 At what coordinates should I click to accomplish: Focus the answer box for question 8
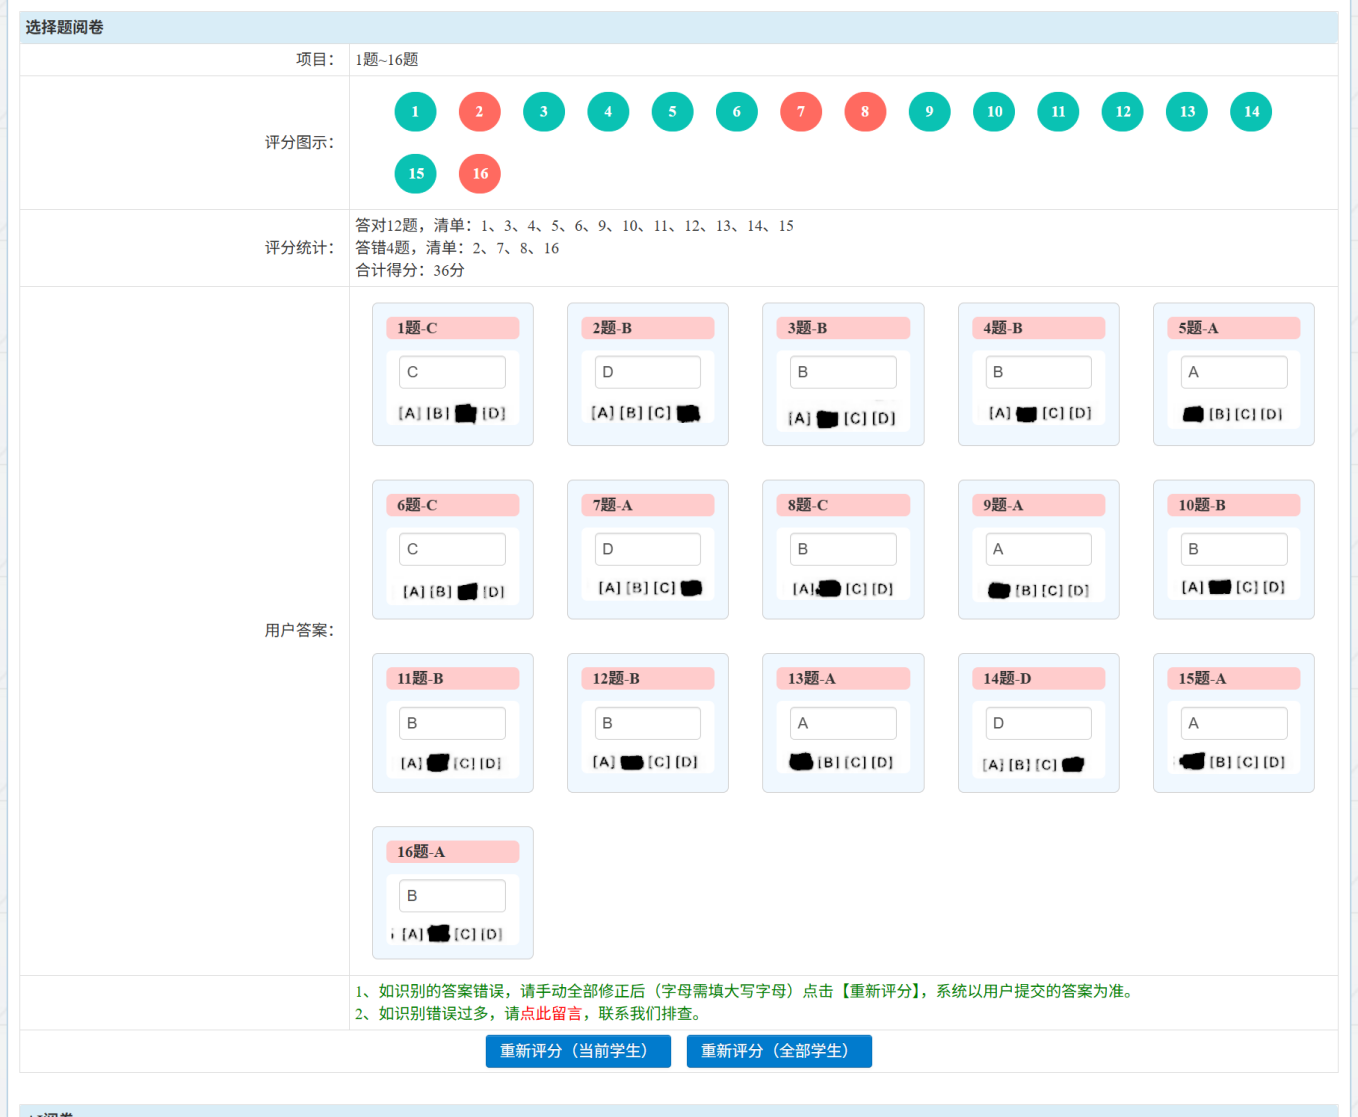(x=842, y=549)
